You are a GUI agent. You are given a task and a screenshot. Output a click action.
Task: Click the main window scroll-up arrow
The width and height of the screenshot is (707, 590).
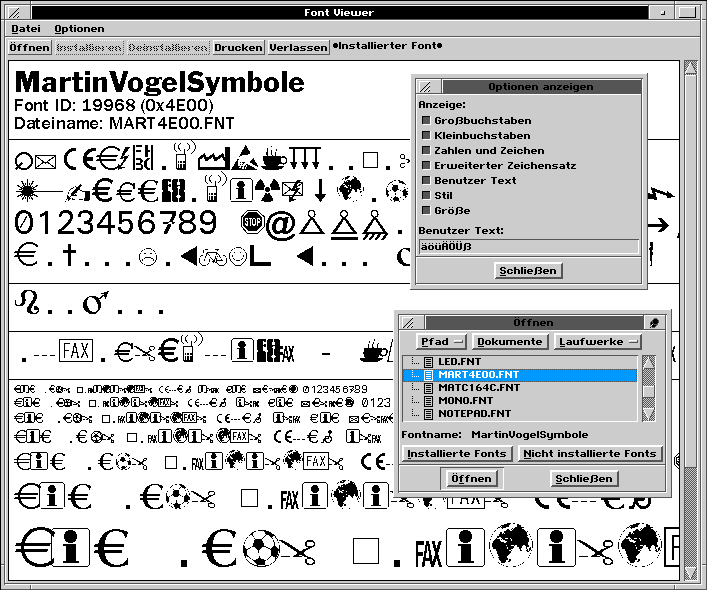[x=690, y=68]
